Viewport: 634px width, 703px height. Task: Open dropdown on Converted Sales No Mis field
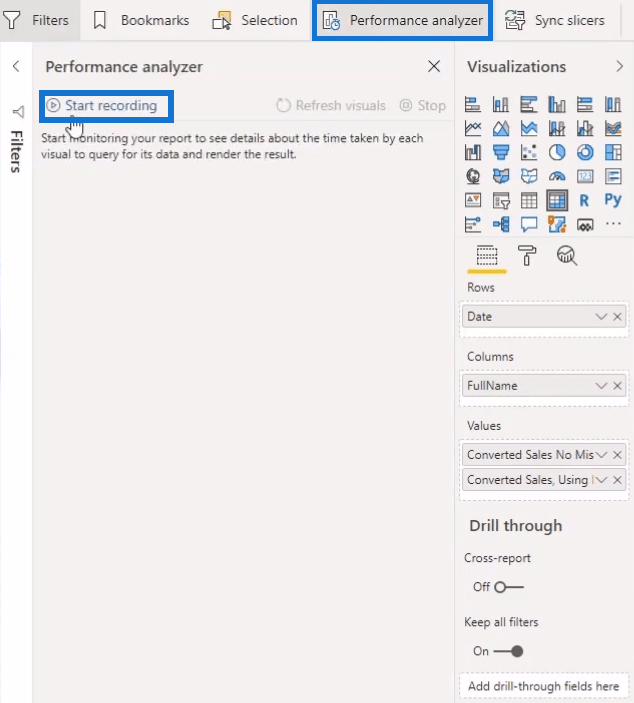(x=601, y=455)
